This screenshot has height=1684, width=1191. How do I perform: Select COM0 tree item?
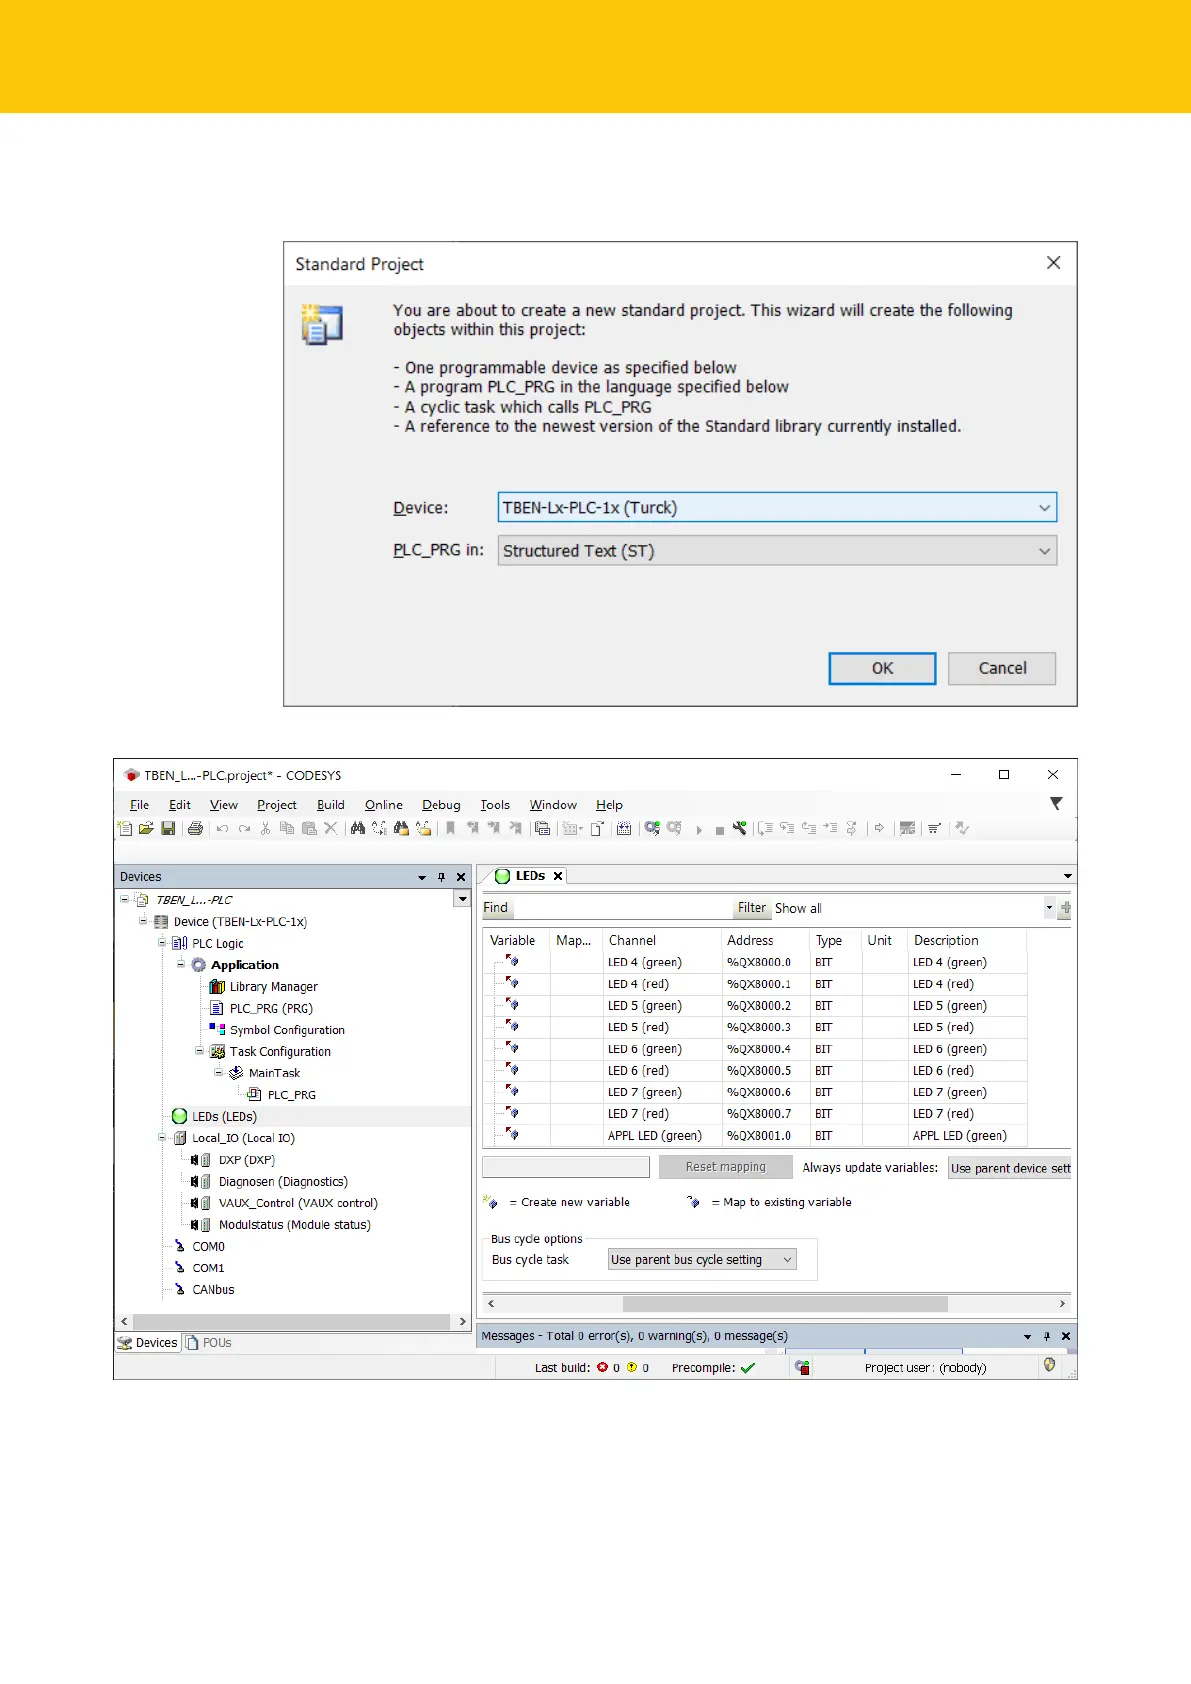[x=208, y=1247]
